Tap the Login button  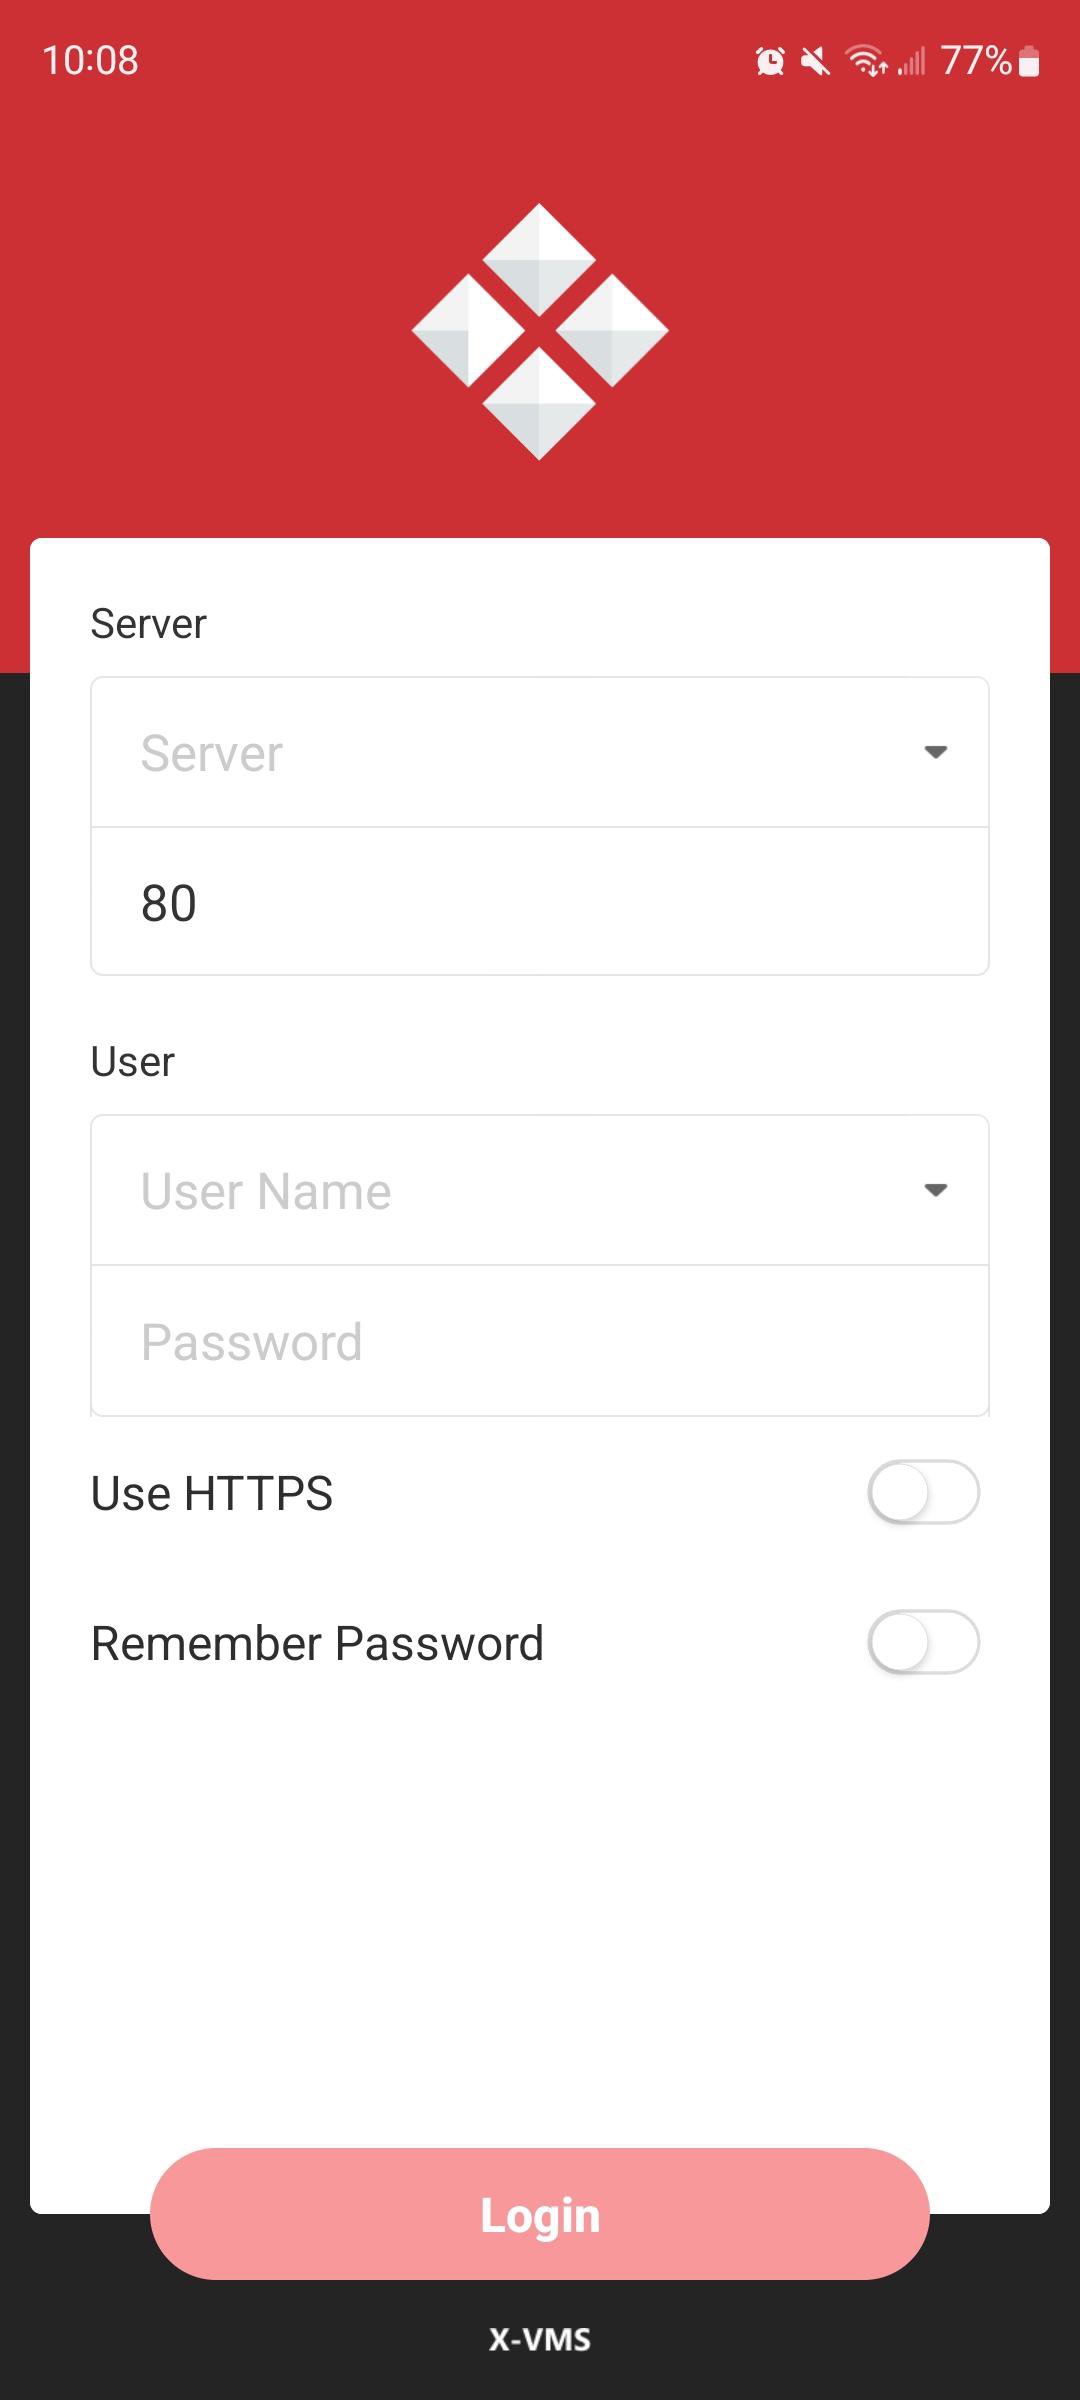click(x=540, y=2214)
